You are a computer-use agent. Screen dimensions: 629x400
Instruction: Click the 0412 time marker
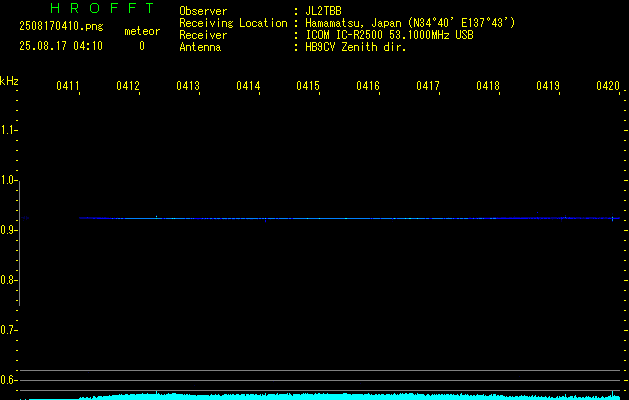pyautogui.click(x=128, y=86)
